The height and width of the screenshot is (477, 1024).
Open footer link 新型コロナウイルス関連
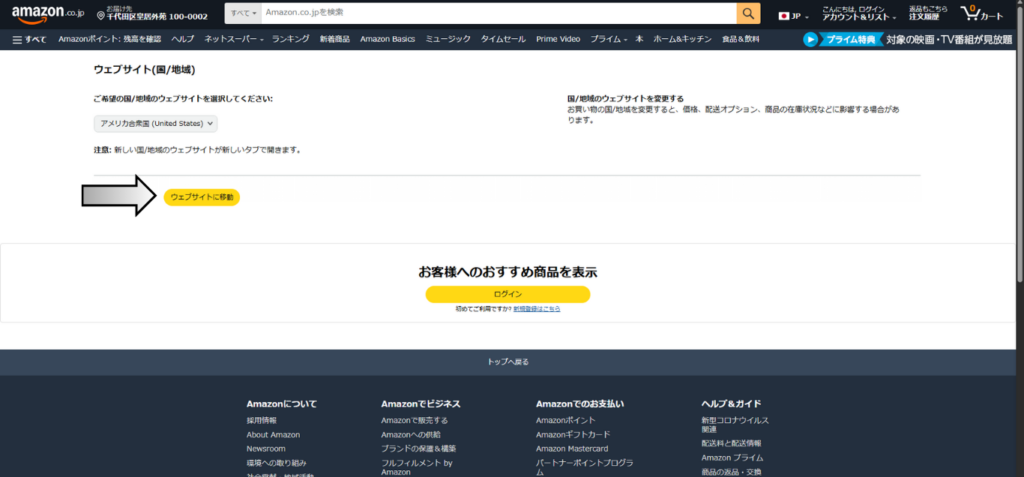click(x=735, y=425)
